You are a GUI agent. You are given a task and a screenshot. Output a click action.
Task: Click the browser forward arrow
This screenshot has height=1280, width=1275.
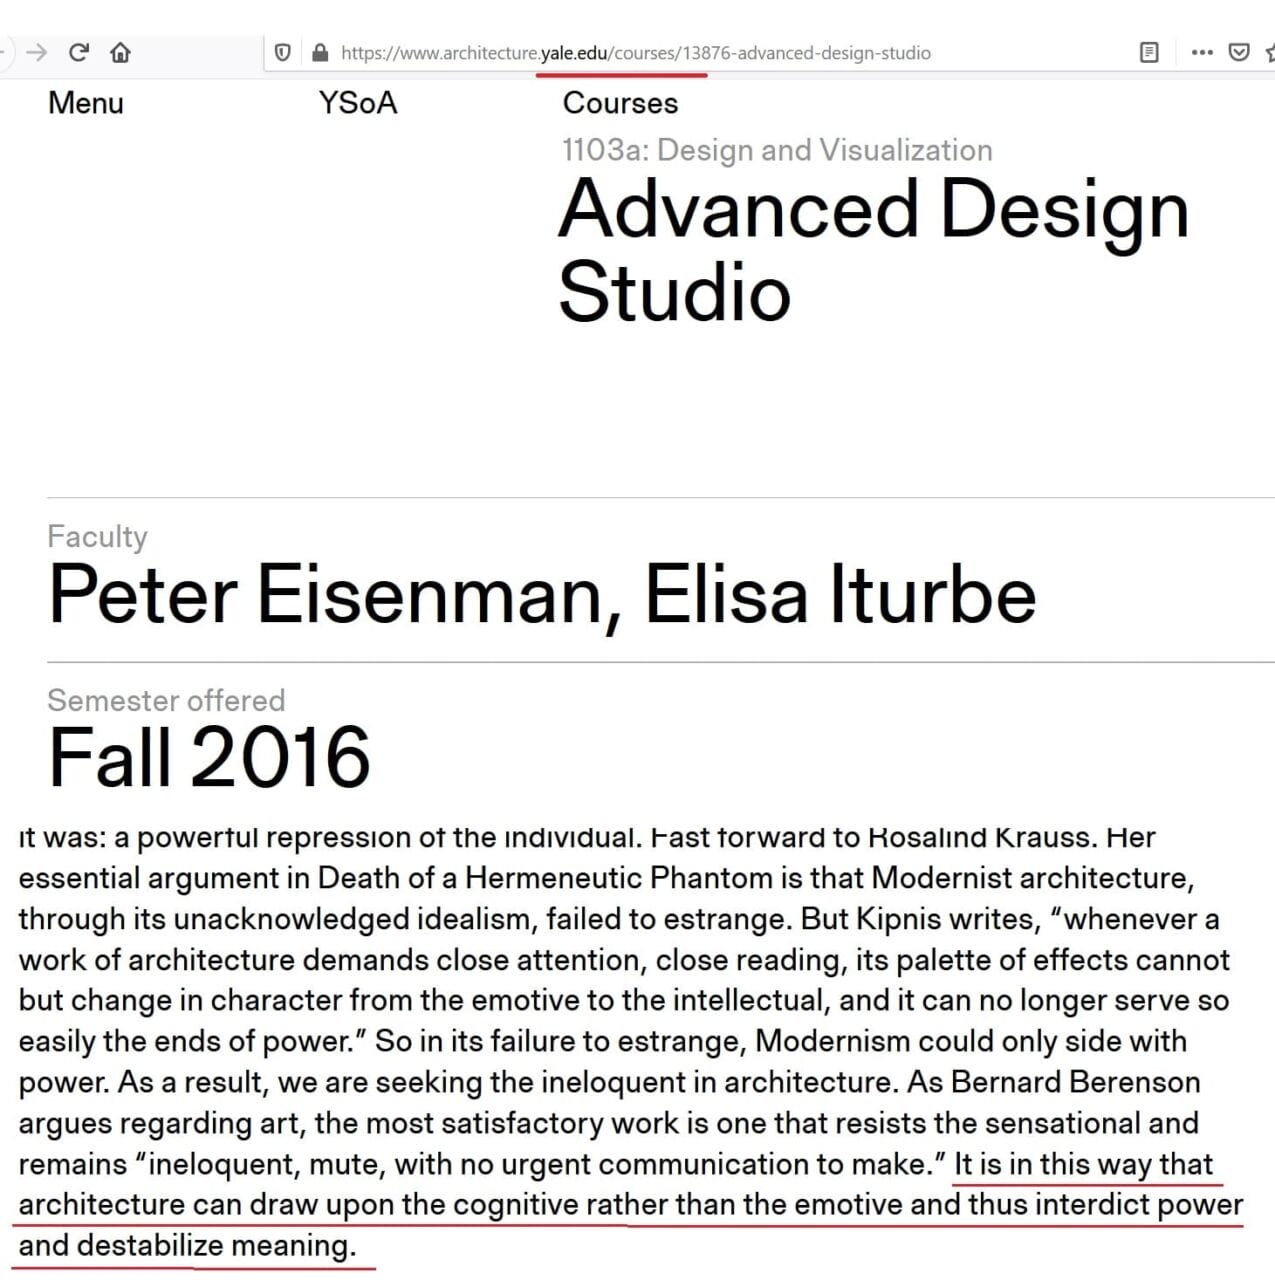(36, 52)
